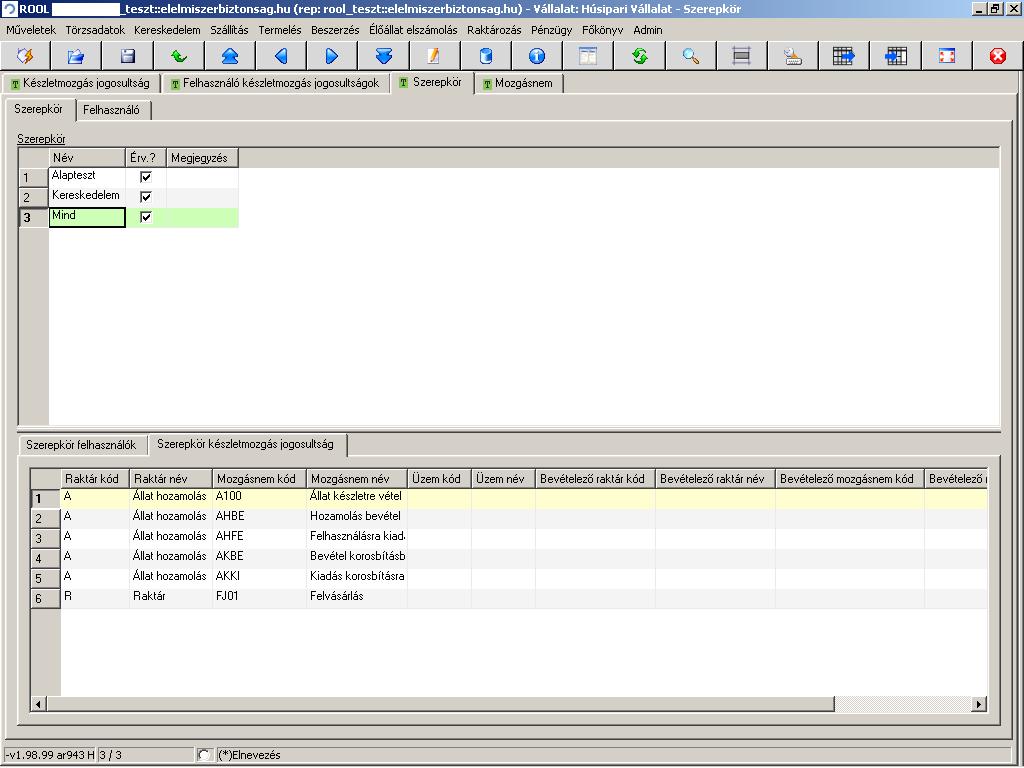Click the save floppy disk toolbar icon
This screenshot has width=1024, height=768.
[127, 56]
